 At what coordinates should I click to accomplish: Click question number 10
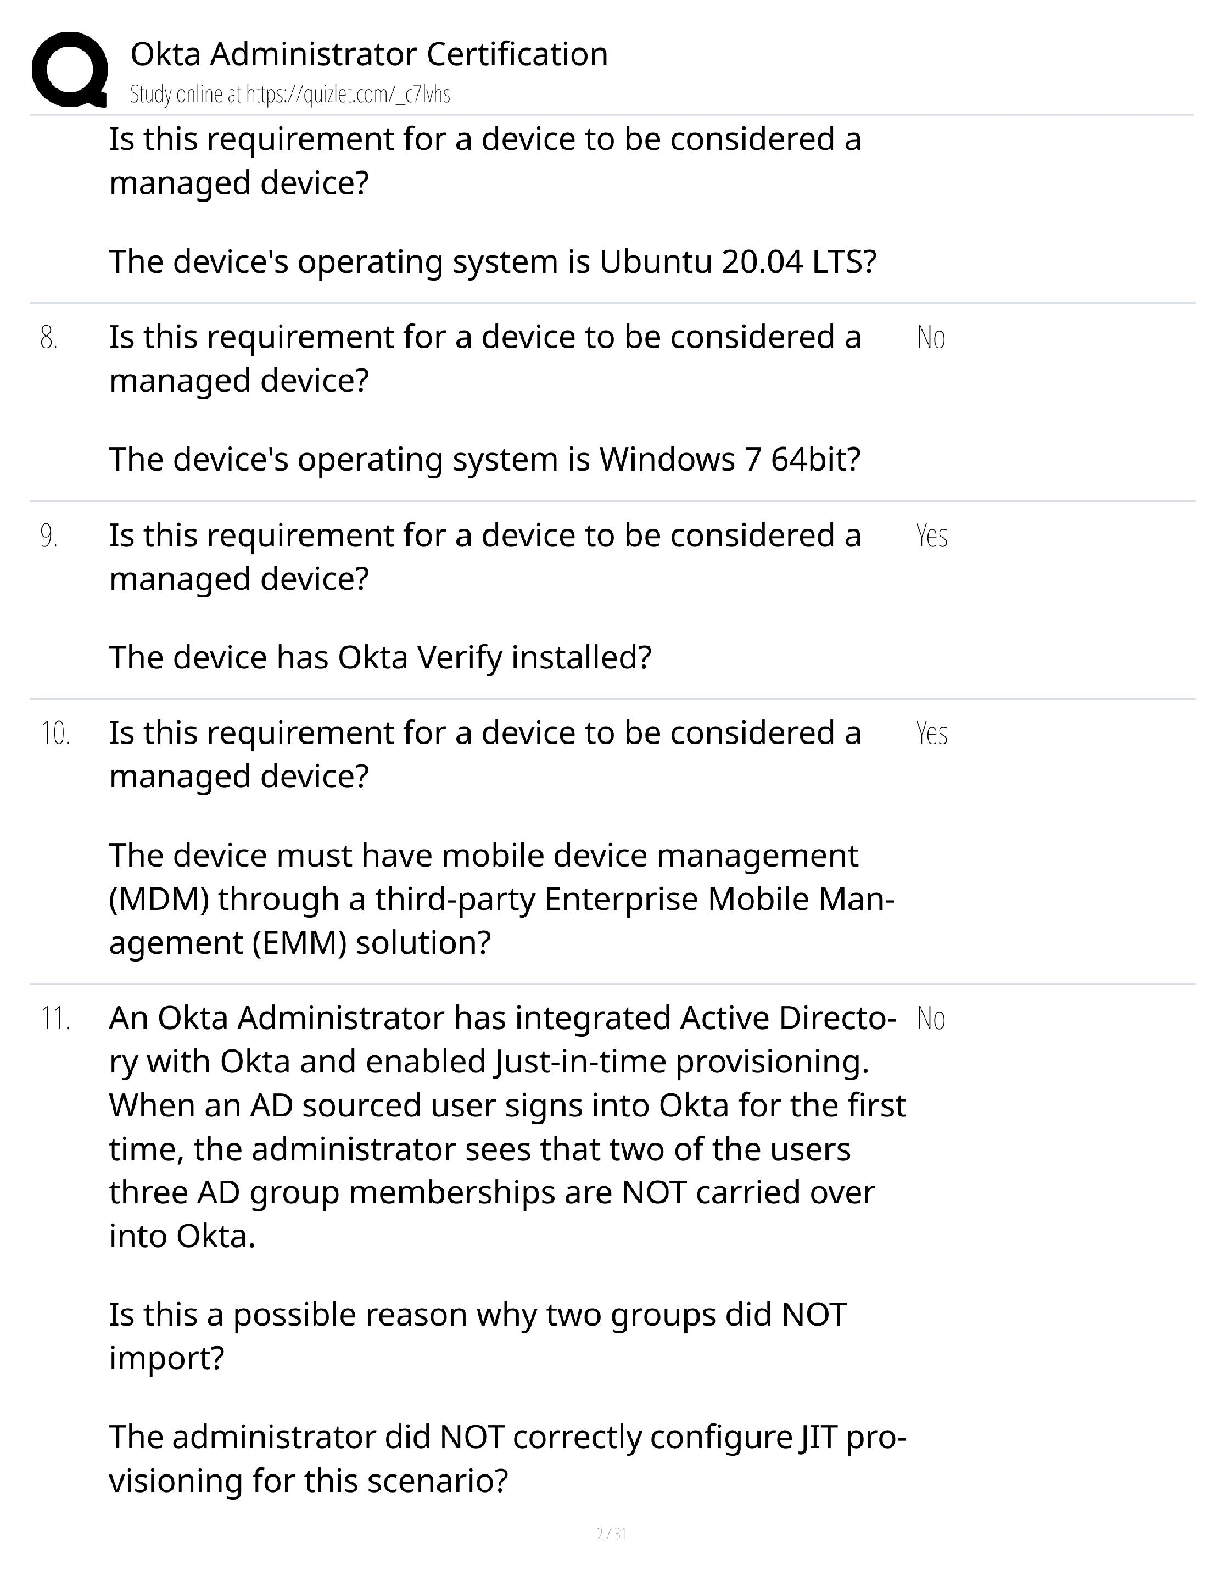tap(55, 734)
